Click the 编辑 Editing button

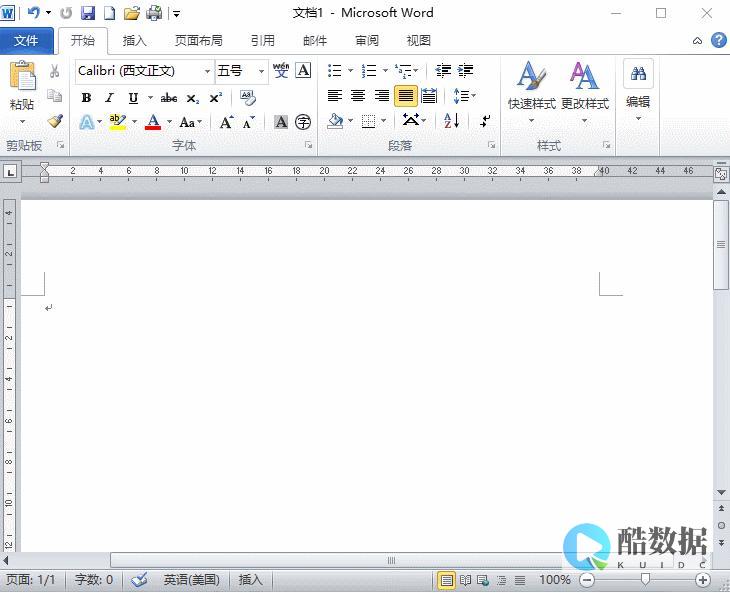click(638, 90)
